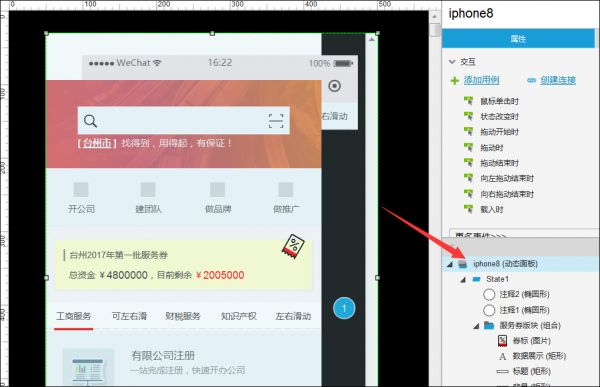600x387 pixels.
Task: Select the 拖动开始时 event label
Action: (499, 132)
